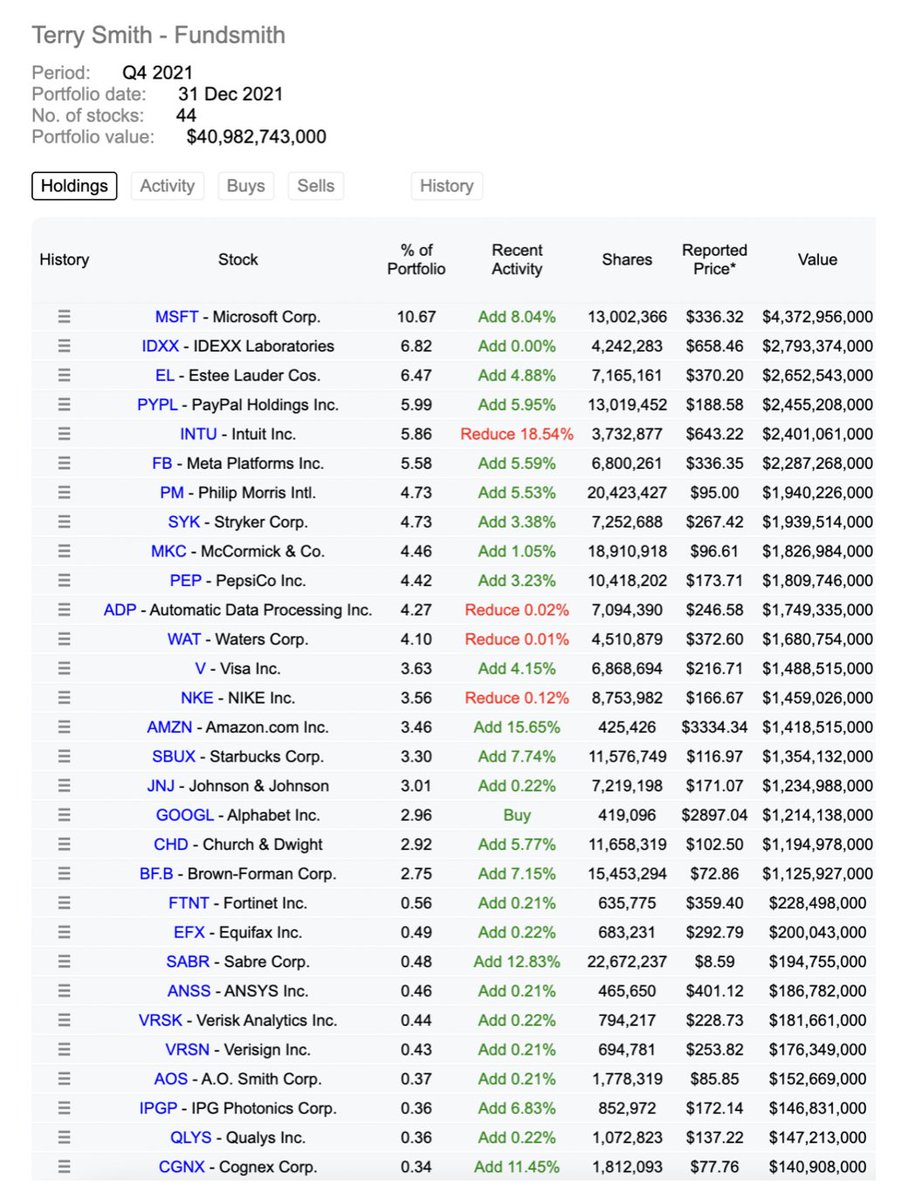This screenshot has width=922, height=1200.
Task: Open history icon for Meta Platforms row
Action: tap(64, 464)
